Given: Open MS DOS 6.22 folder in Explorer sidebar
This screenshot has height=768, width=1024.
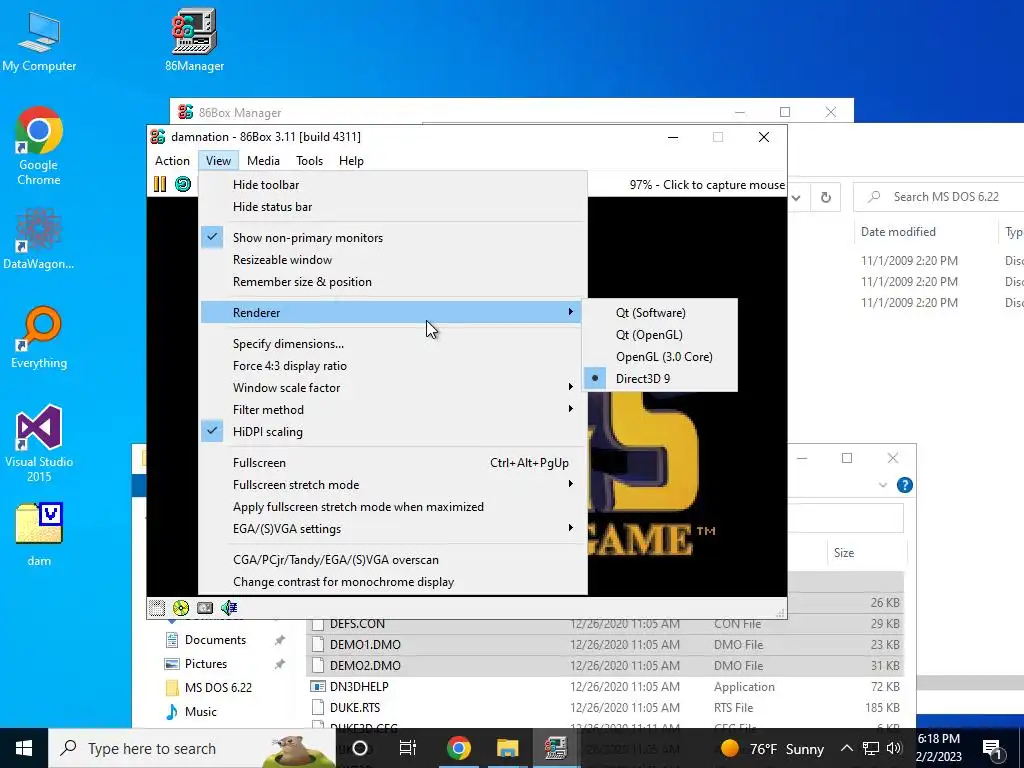Looking at the screenshot, I should (218, 688).
